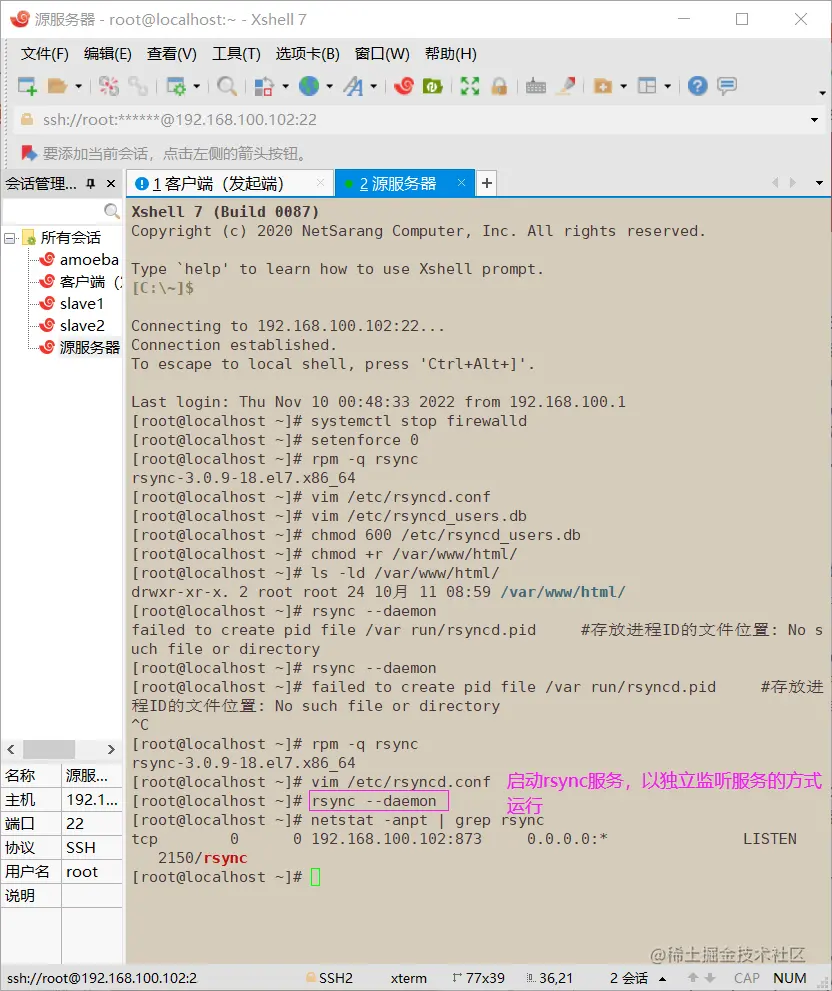Click the Reconnect chain-link icon
The image size is (832, 991).
click(x=138, y=86)
